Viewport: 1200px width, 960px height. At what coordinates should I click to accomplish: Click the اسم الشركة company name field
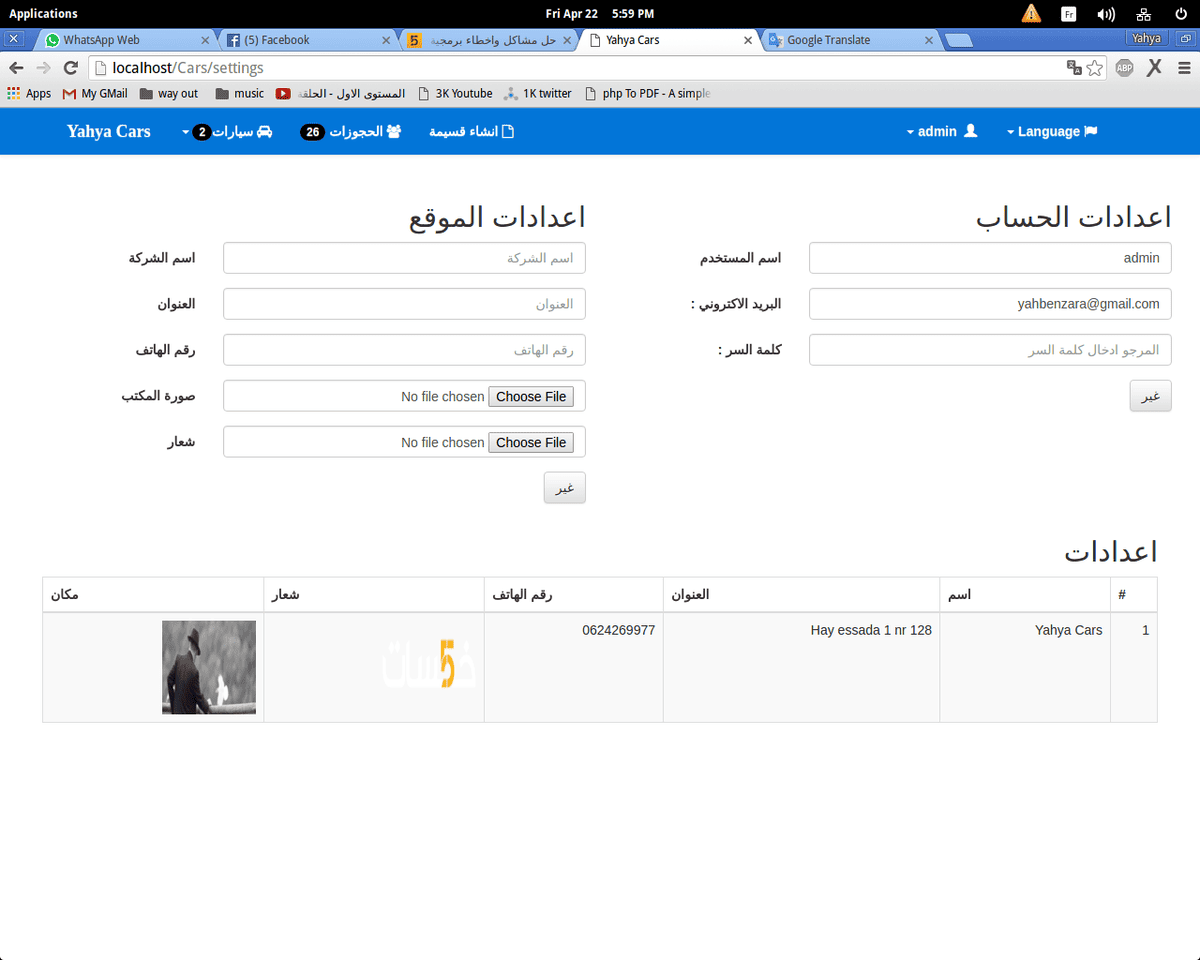[404, 258]
